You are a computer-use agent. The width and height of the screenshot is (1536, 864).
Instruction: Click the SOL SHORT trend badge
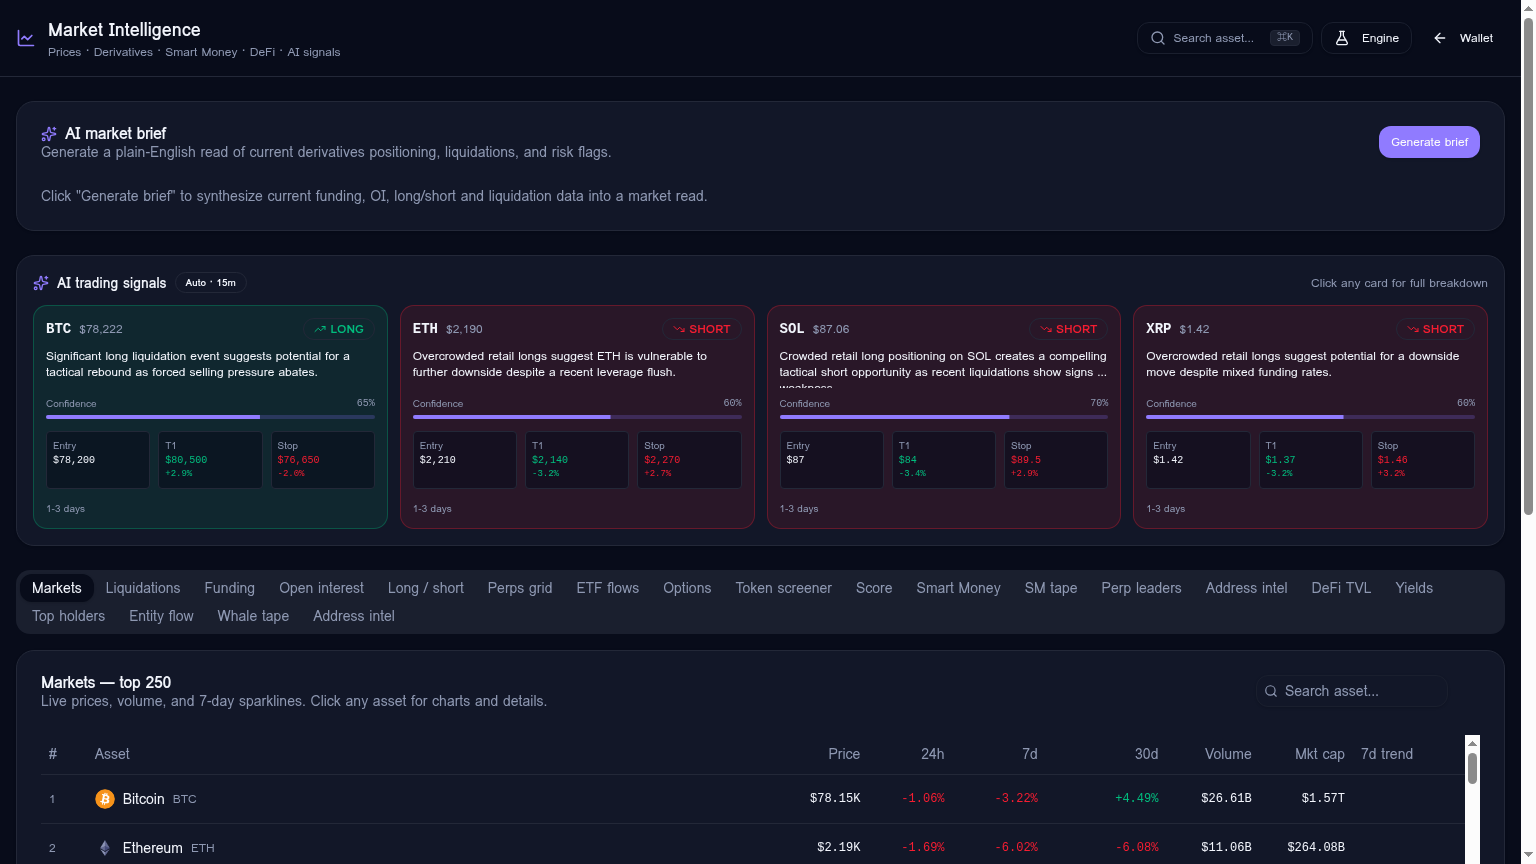point(1069,329)
